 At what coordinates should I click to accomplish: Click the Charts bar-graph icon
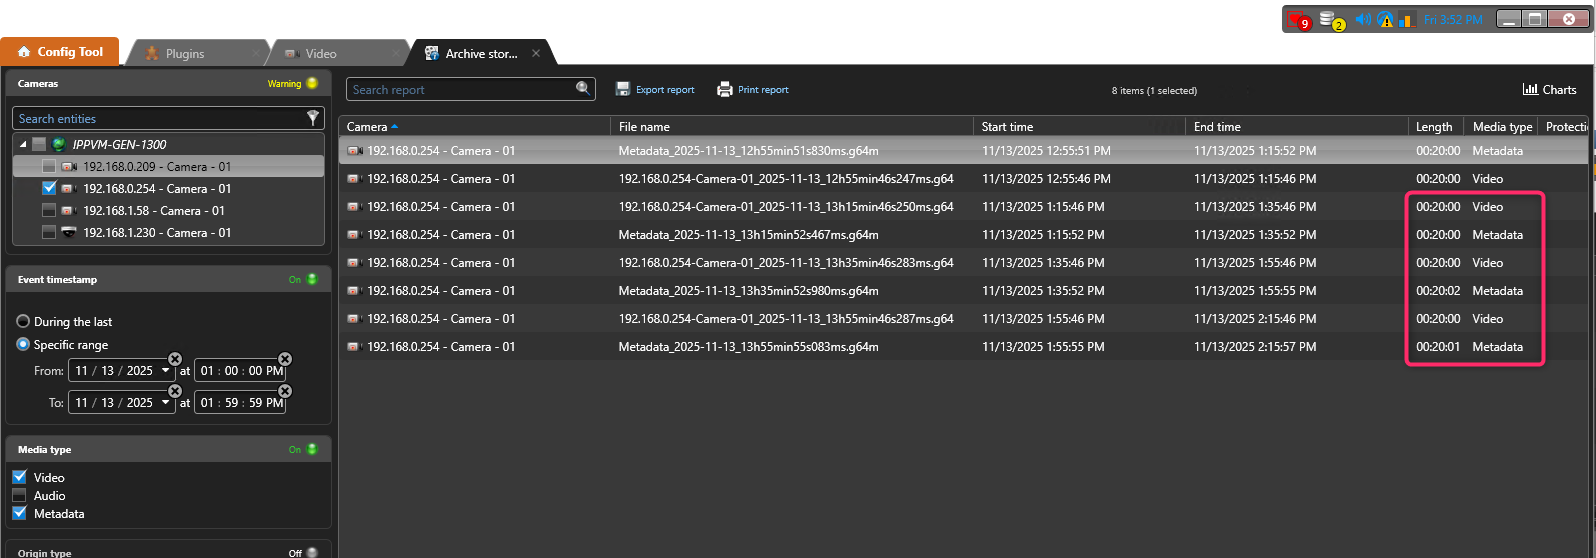tap(1530, 89)
